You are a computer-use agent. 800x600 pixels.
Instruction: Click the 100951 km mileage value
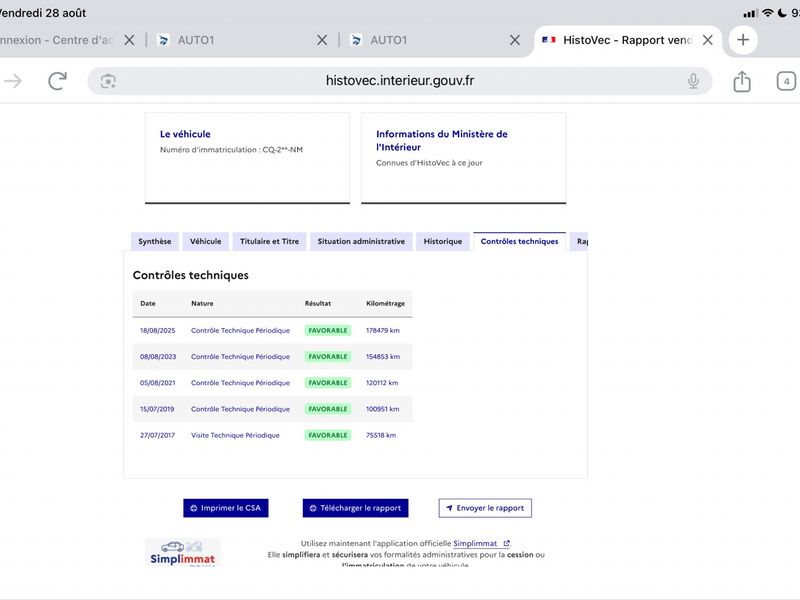(382, 409)
